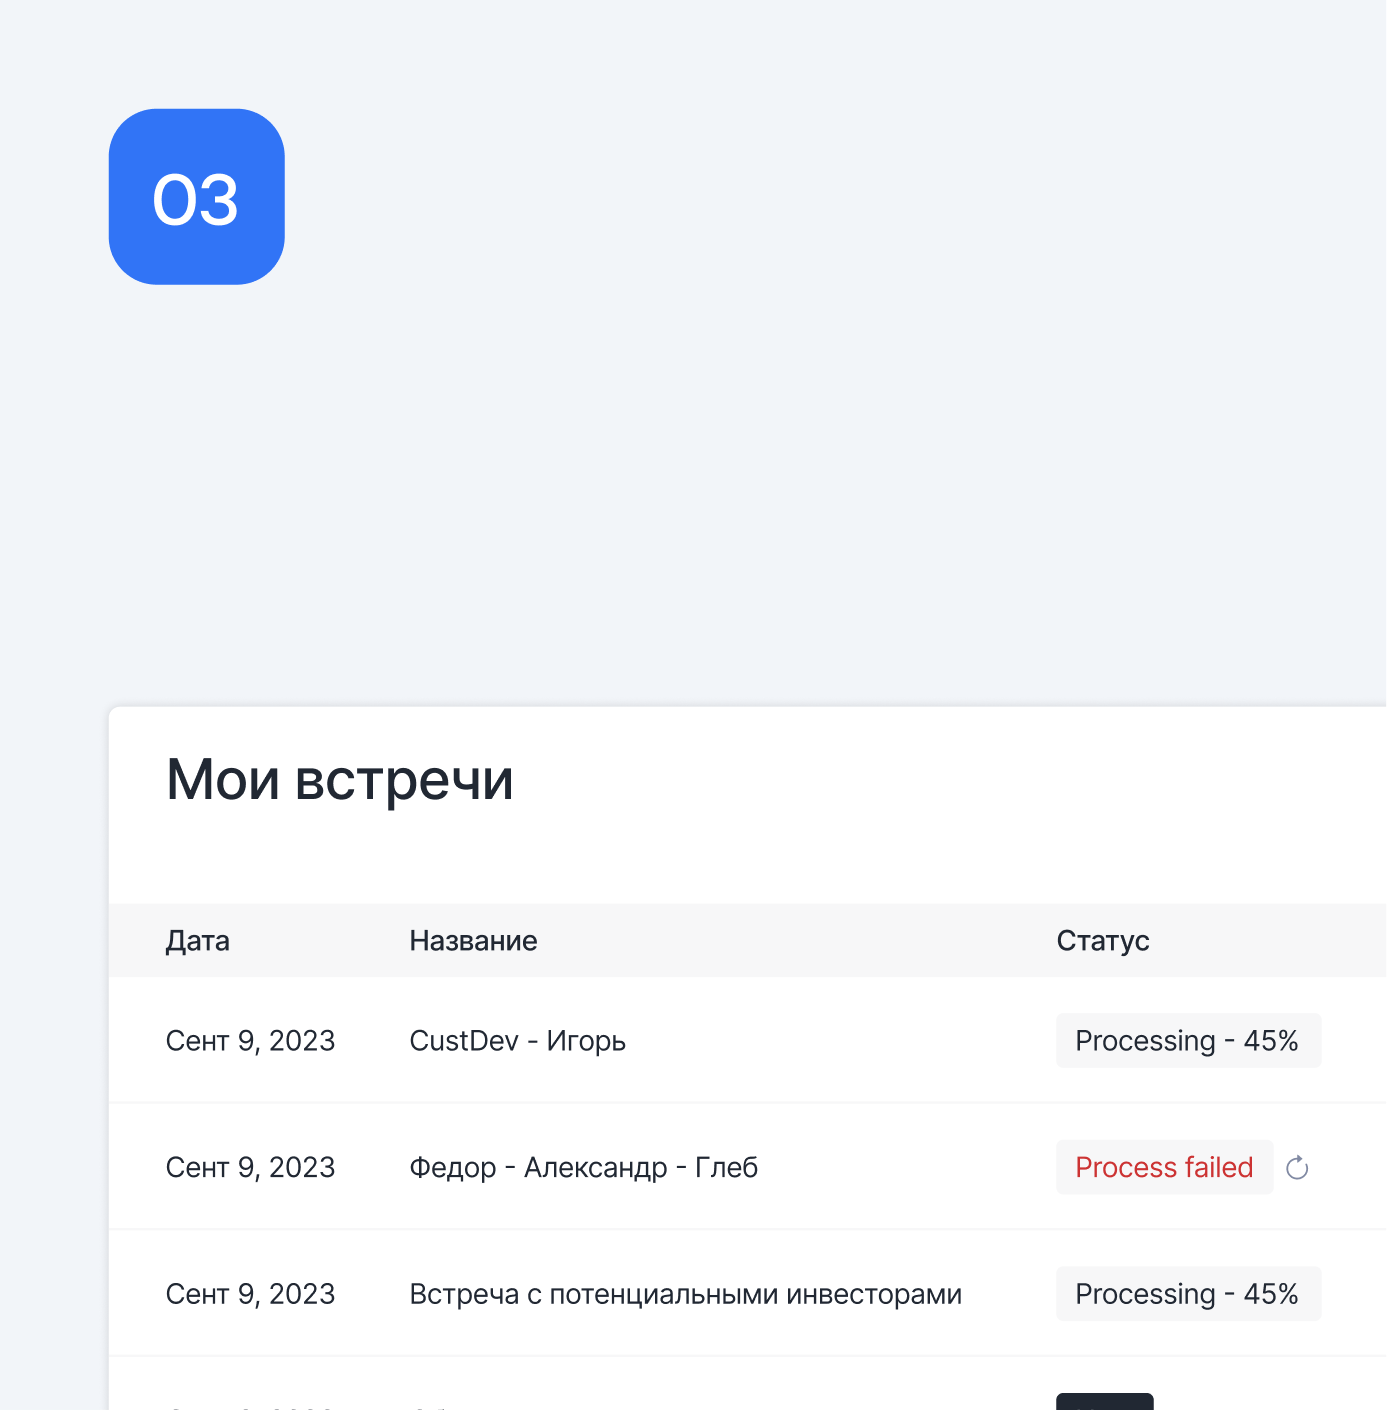Image resolution: width=1387 pixels, height=1410 pixels.
Task: Click the date of the investors meeting row
Action: coord(250,1294)
